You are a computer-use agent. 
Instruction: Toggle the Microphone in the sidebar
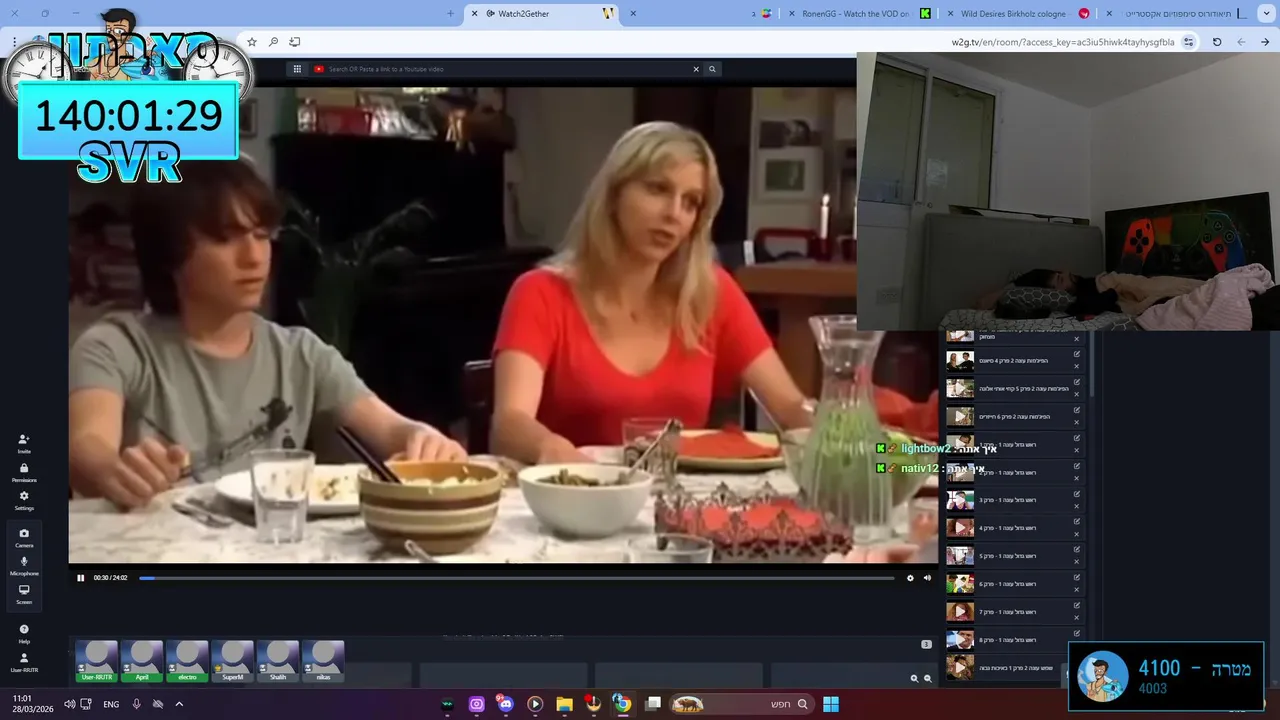pyautogui.click(x=24, y=566)
